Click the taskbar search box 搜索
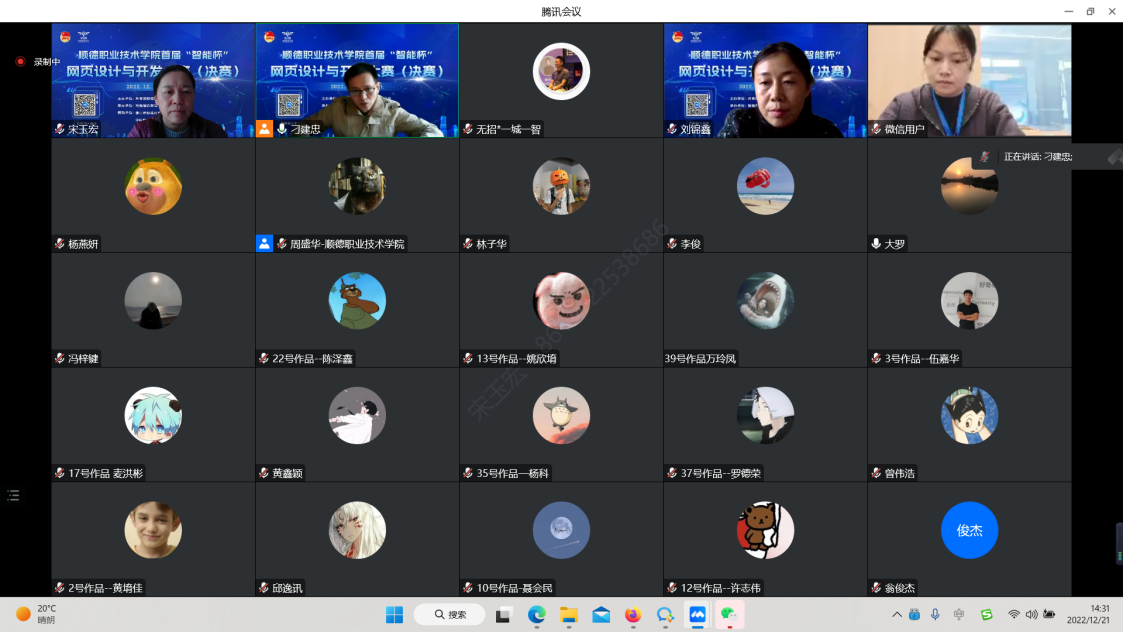The image size is (1123, 632). click(x=449, y=614)
